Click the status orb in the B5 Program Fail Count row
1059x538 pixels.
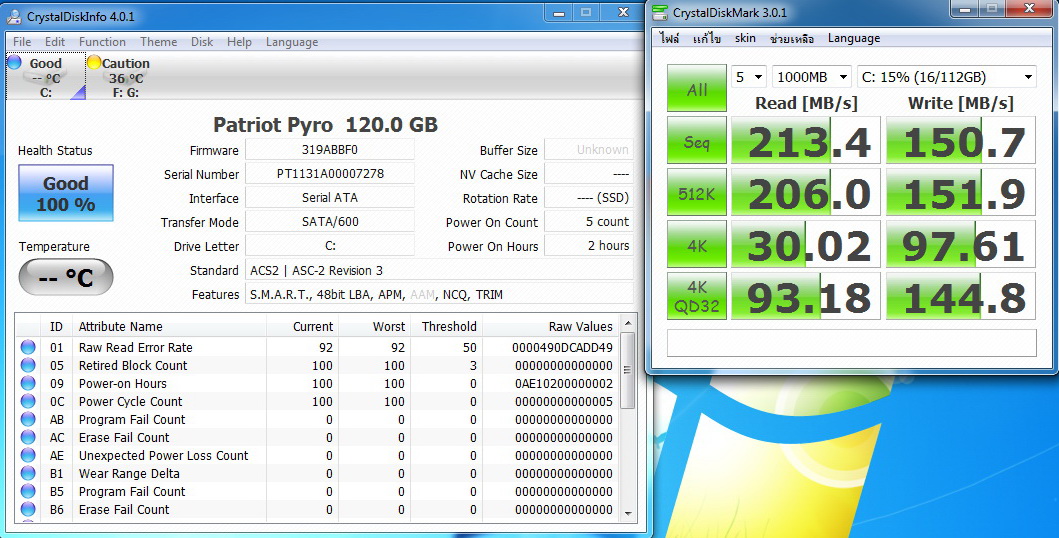pyautogui.click(x=28, y=491)
